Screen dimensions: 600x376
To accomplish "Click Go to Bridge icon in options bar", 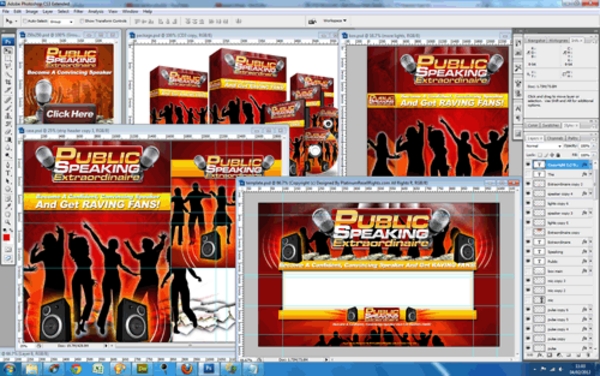I will pos(312,21).
